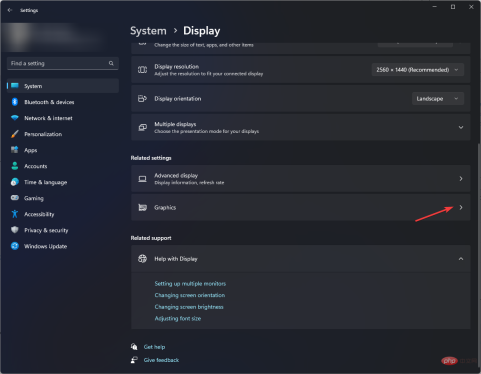Image resolution: width=481 pixels, height=374 pixels.
Task: Click the Time & language globe icon
Action: tap(15, 182)
